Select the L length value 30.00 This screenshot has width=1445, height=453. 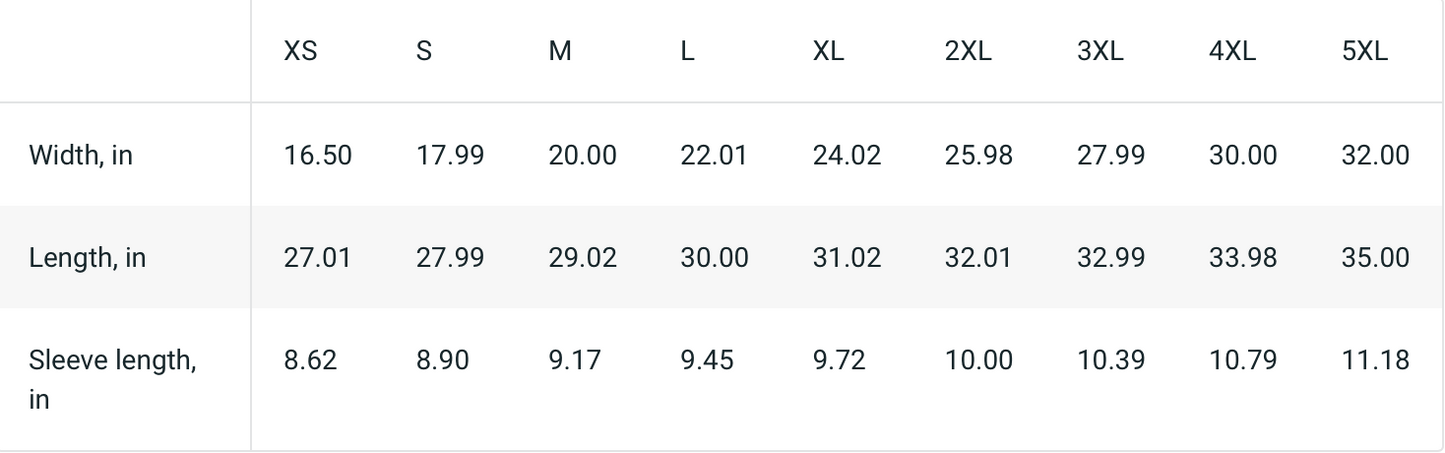coord(714,257)
